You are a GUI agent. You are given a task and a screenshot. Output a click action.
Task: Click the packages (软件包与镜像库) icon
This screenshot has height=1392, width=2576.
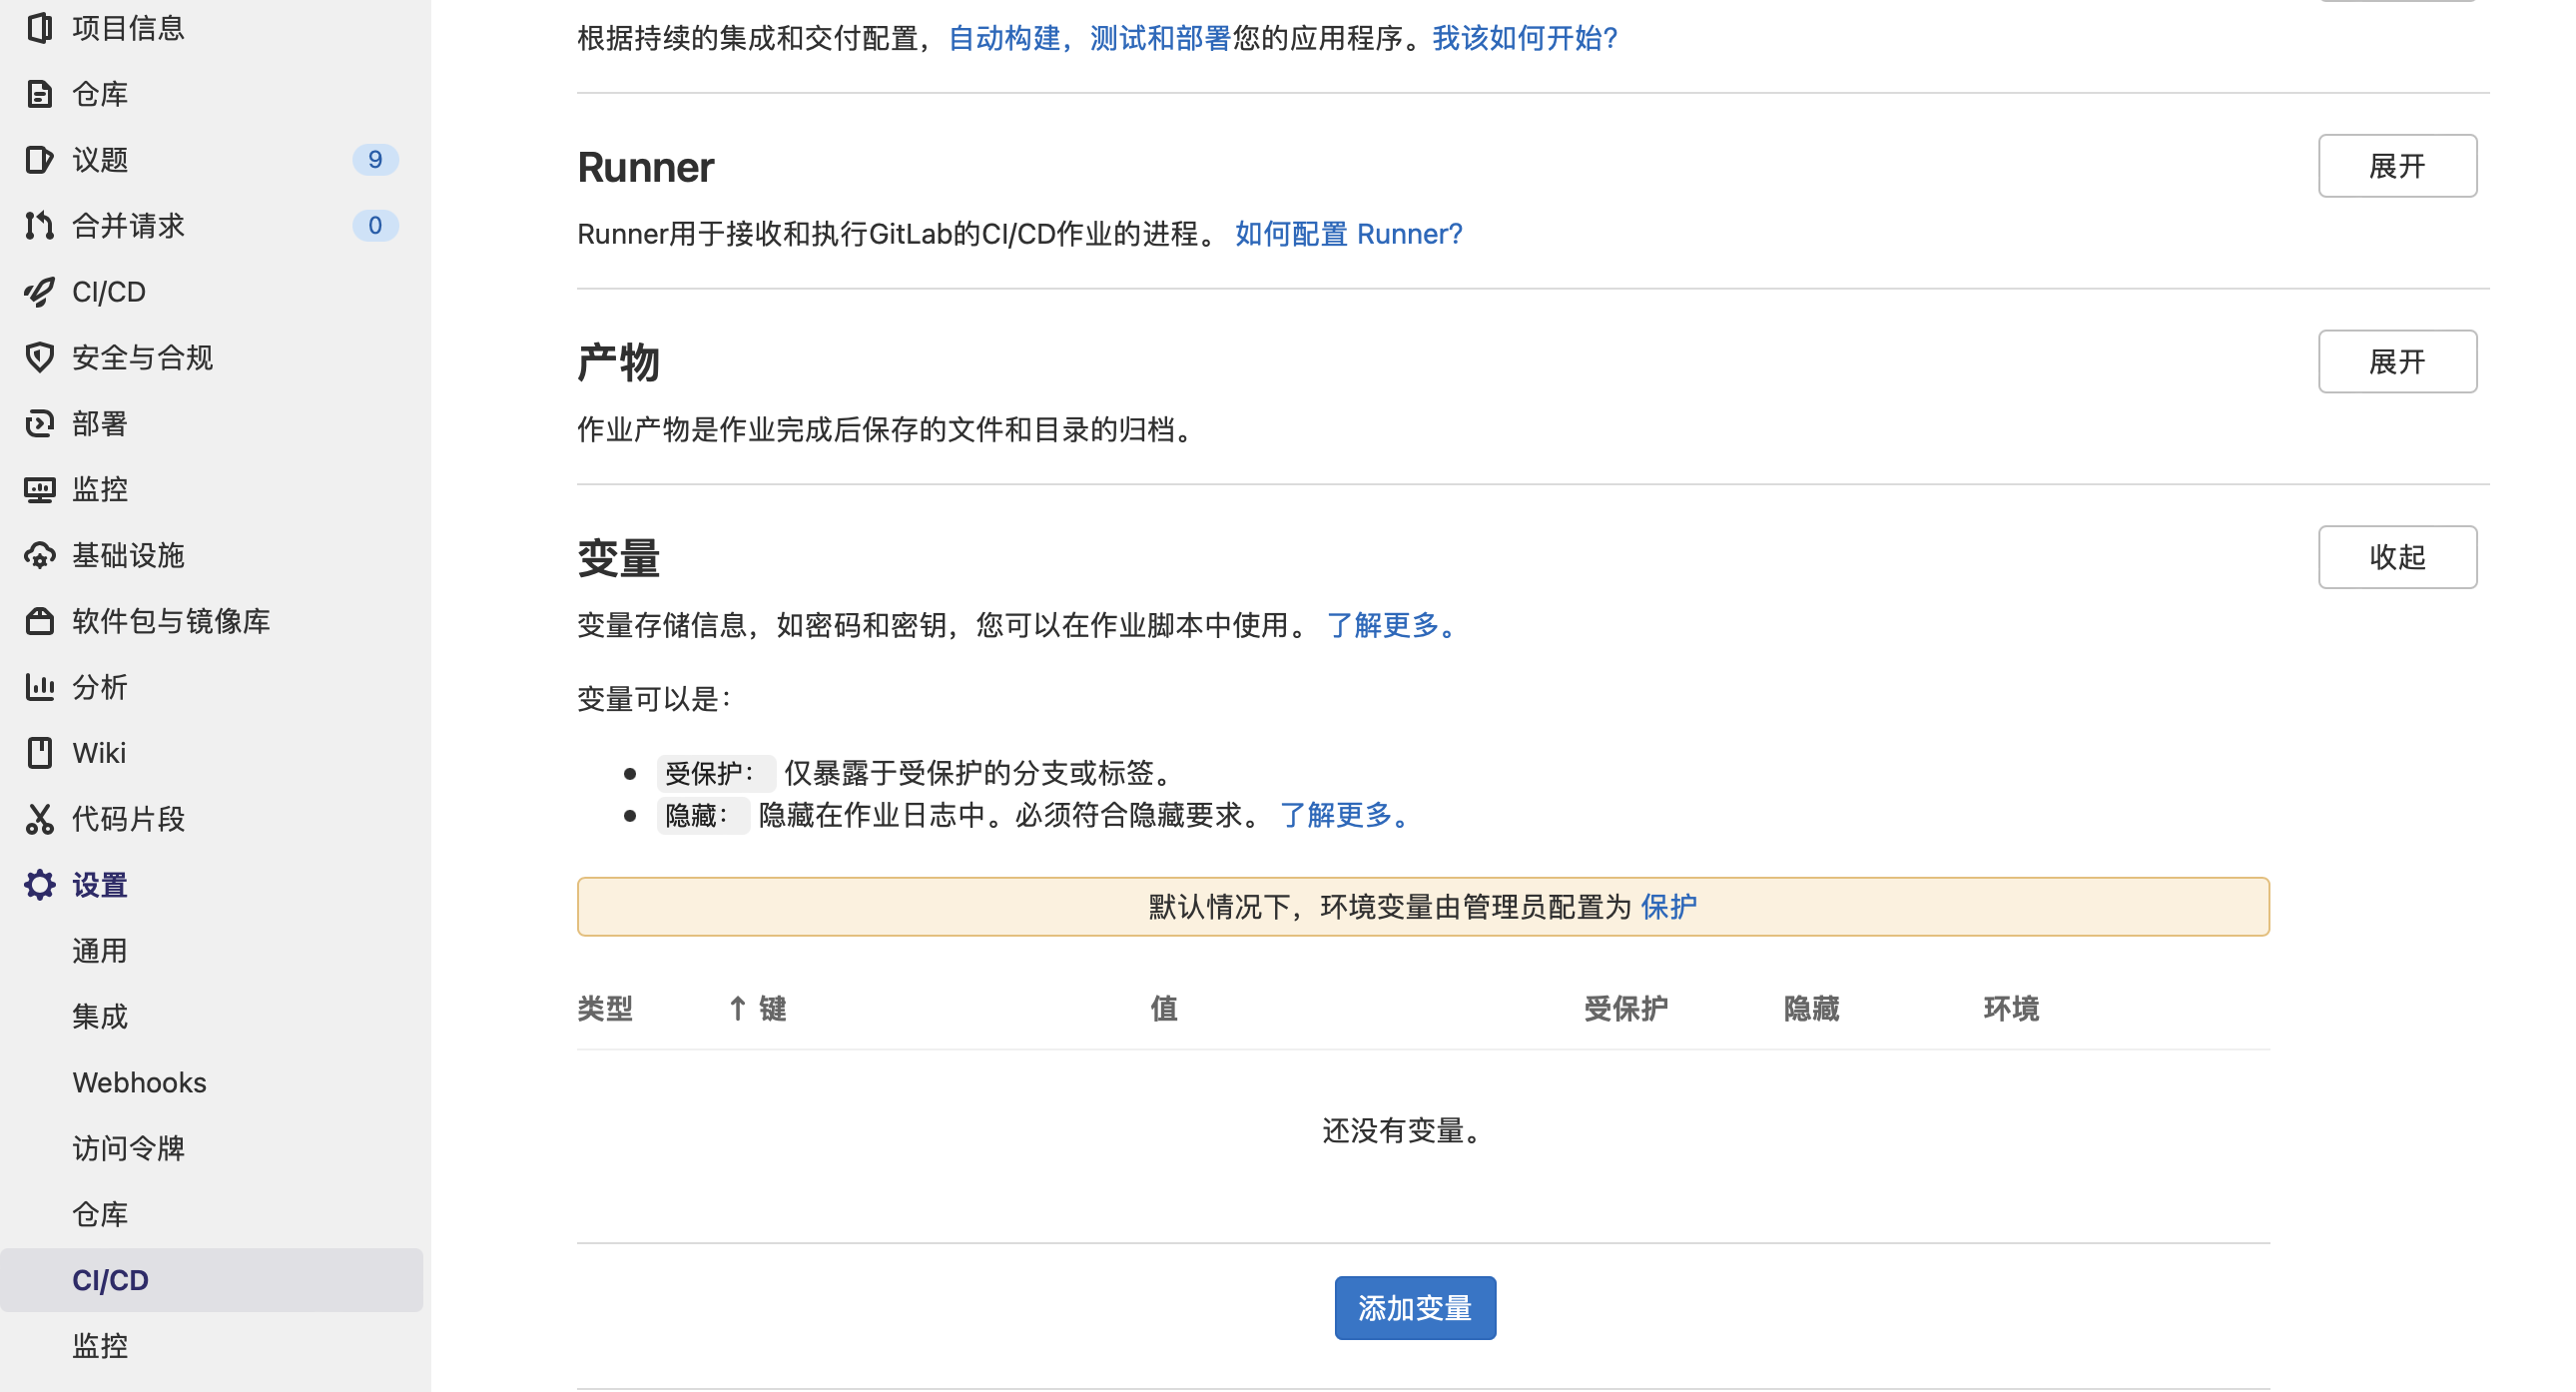tap(39, 621)
